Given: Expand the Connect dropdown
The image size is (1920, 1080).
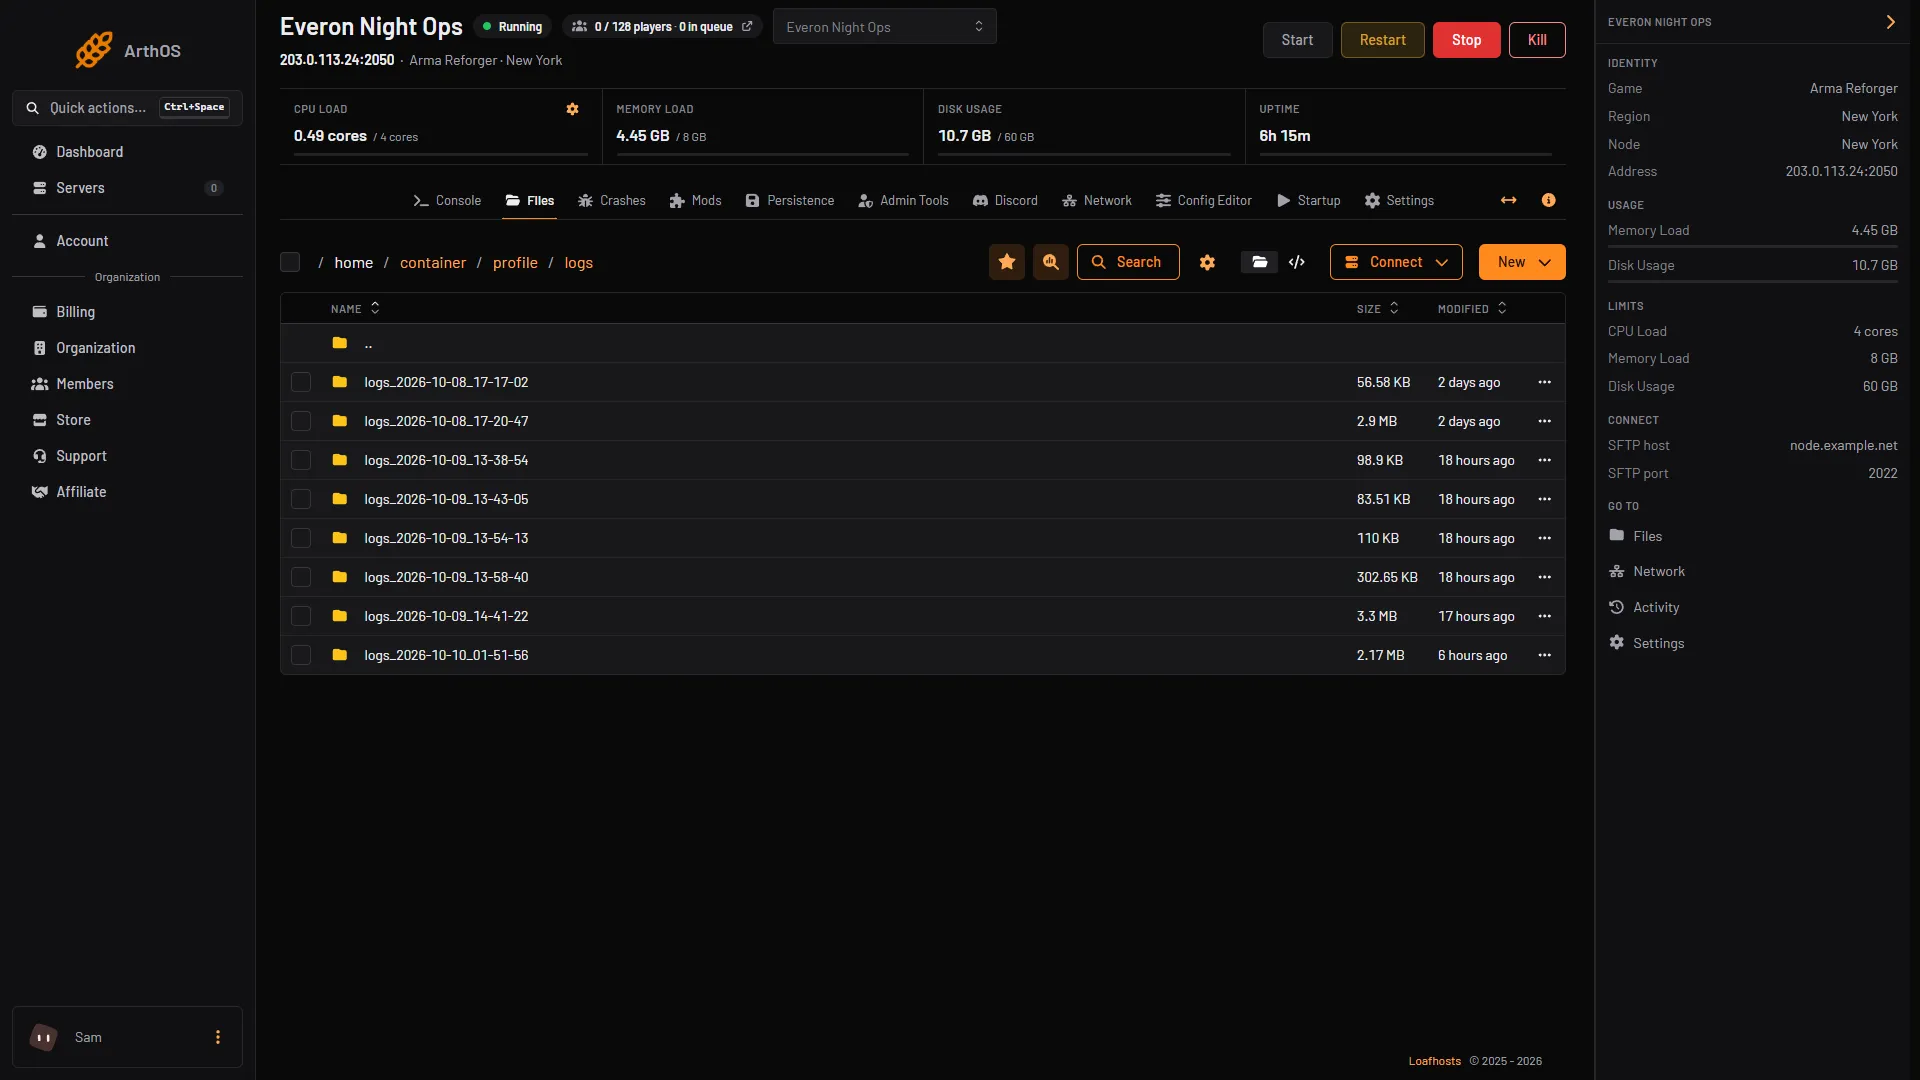Looking at the screenshot, I should [x=1396, y=262].
